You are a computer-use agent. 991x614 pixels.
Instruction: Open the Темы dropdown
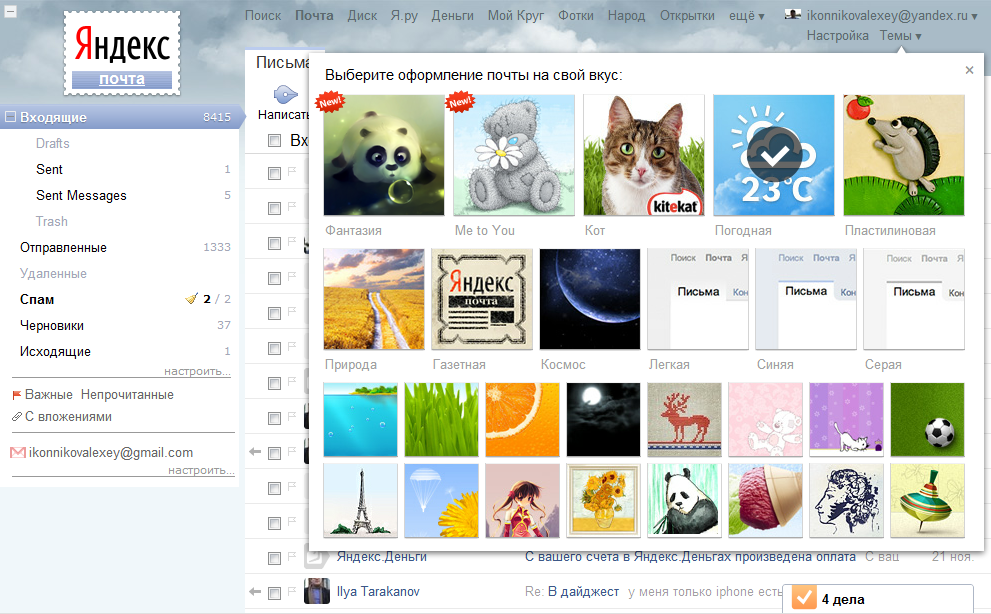901,36
